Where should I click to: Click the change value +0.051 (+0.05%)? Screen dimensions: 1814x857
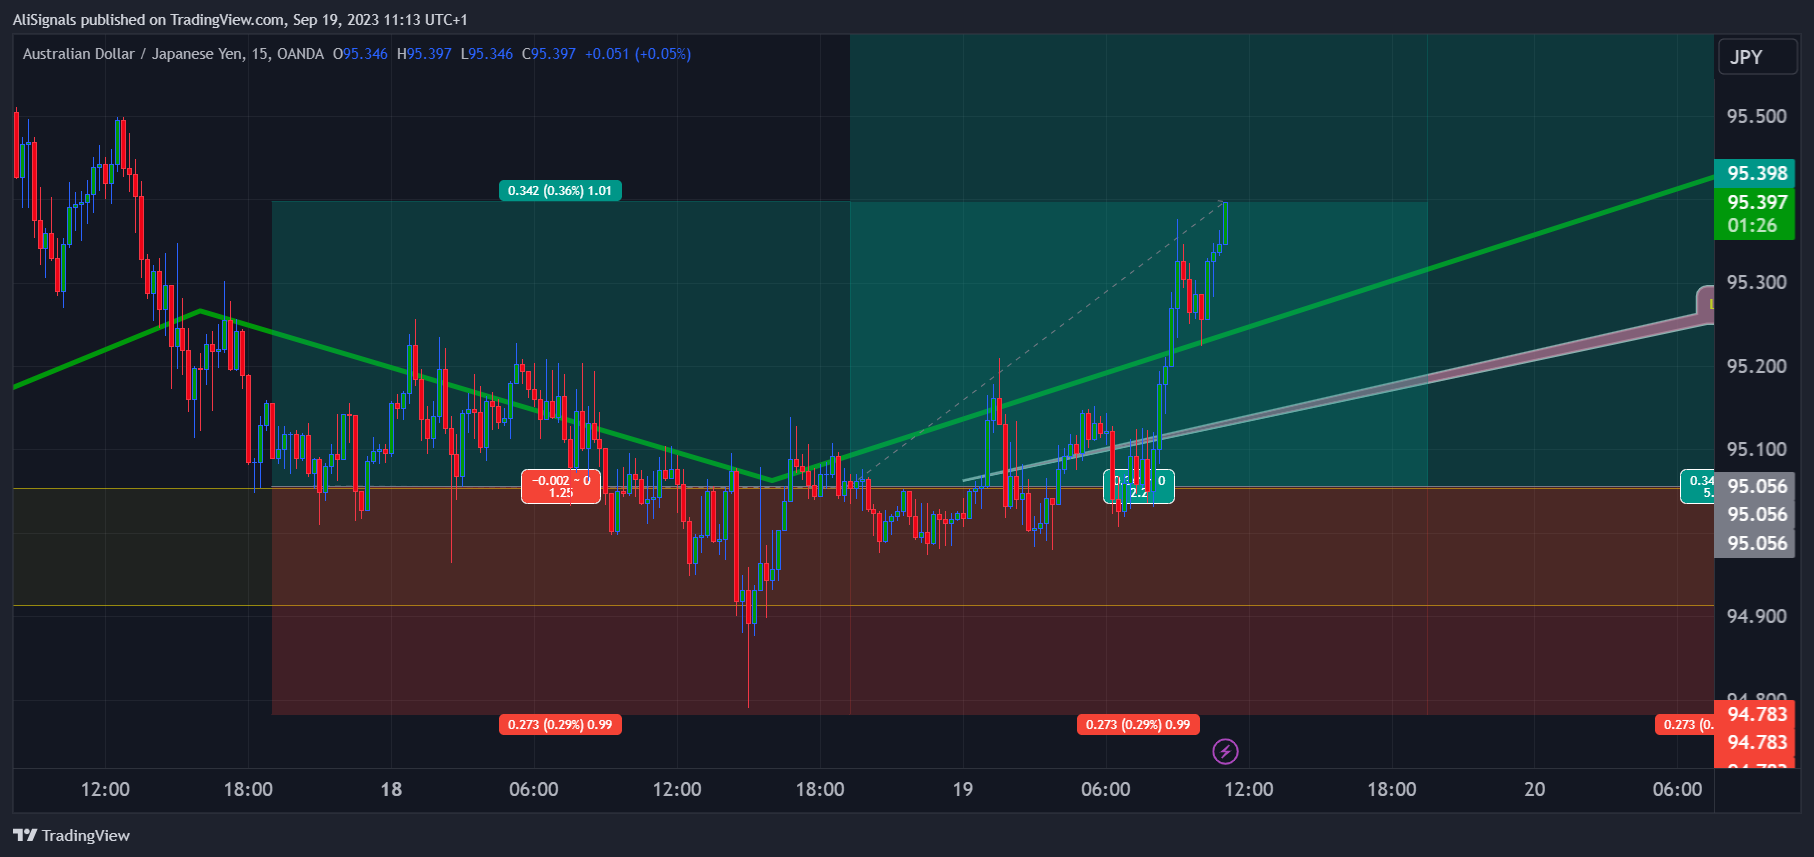pyautogui.click(x=638, y=54)
